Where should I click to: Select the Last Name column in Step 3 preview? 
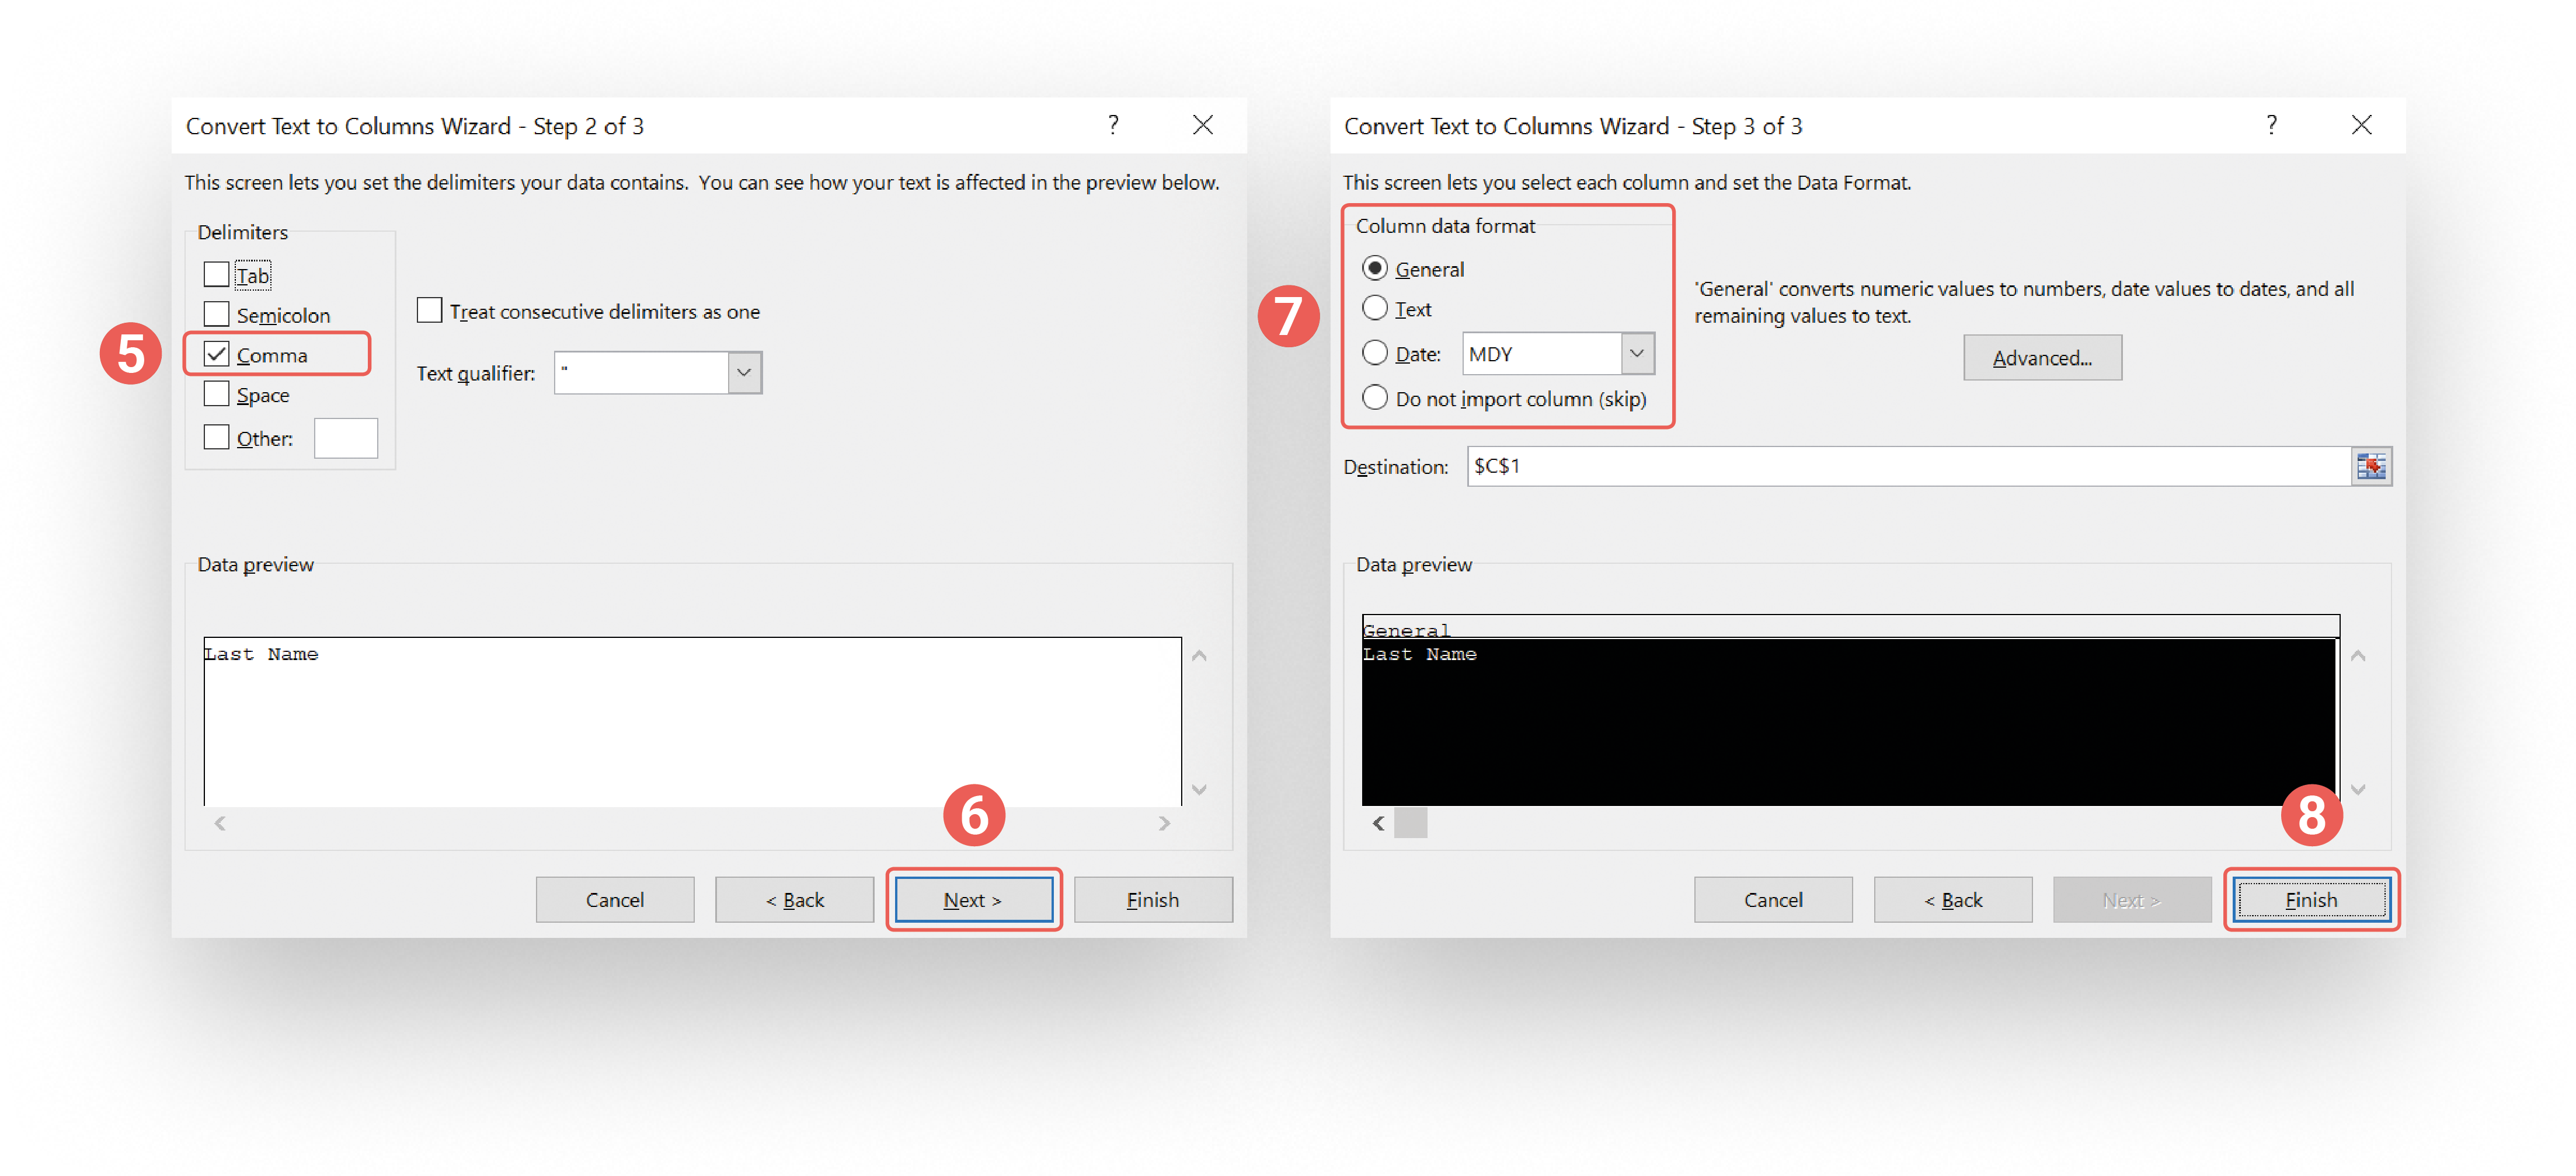click(1849, 722)
